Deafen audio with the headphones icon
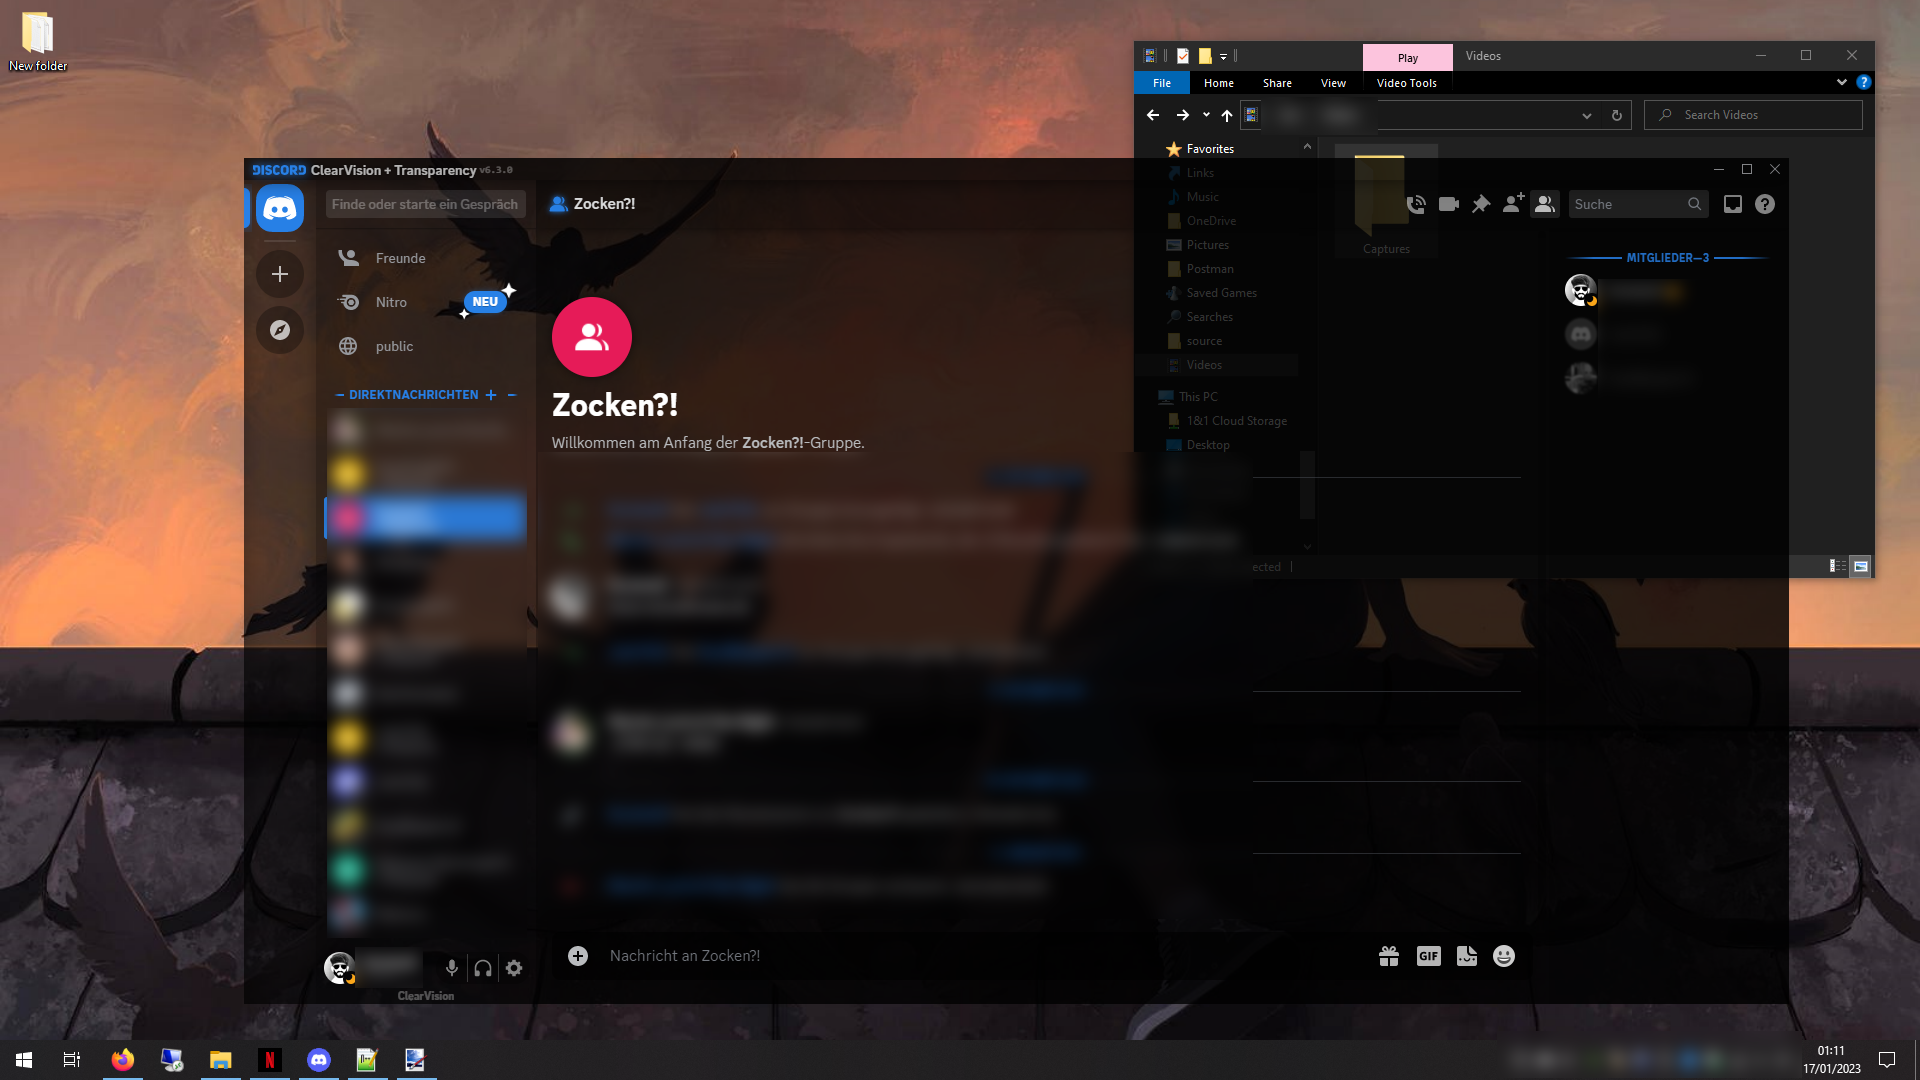 pyautogui.click(x=482, y=968)
